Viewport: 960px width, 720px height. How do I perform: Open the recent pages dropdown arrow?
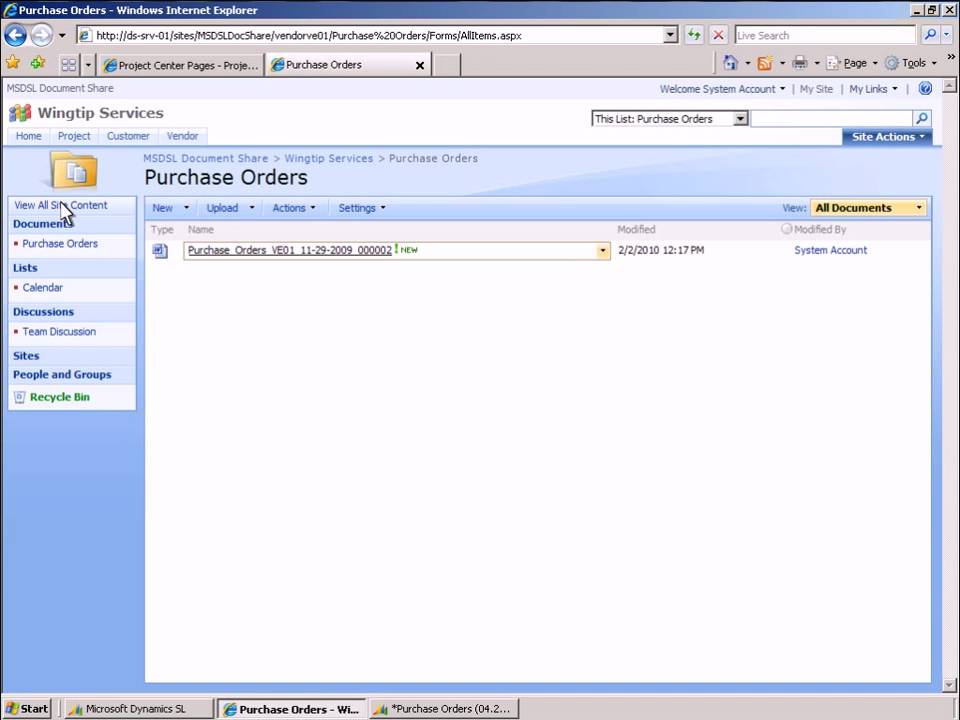[x=62, y=36]
